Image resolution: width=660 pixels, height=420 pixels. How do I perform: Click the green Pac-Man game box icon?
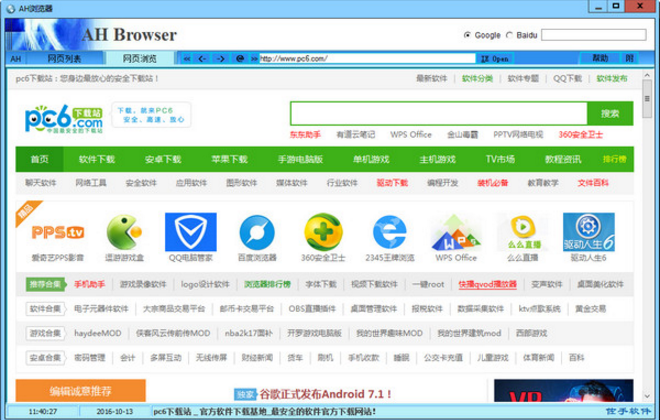pyautogui.click(x=124, y=232)
